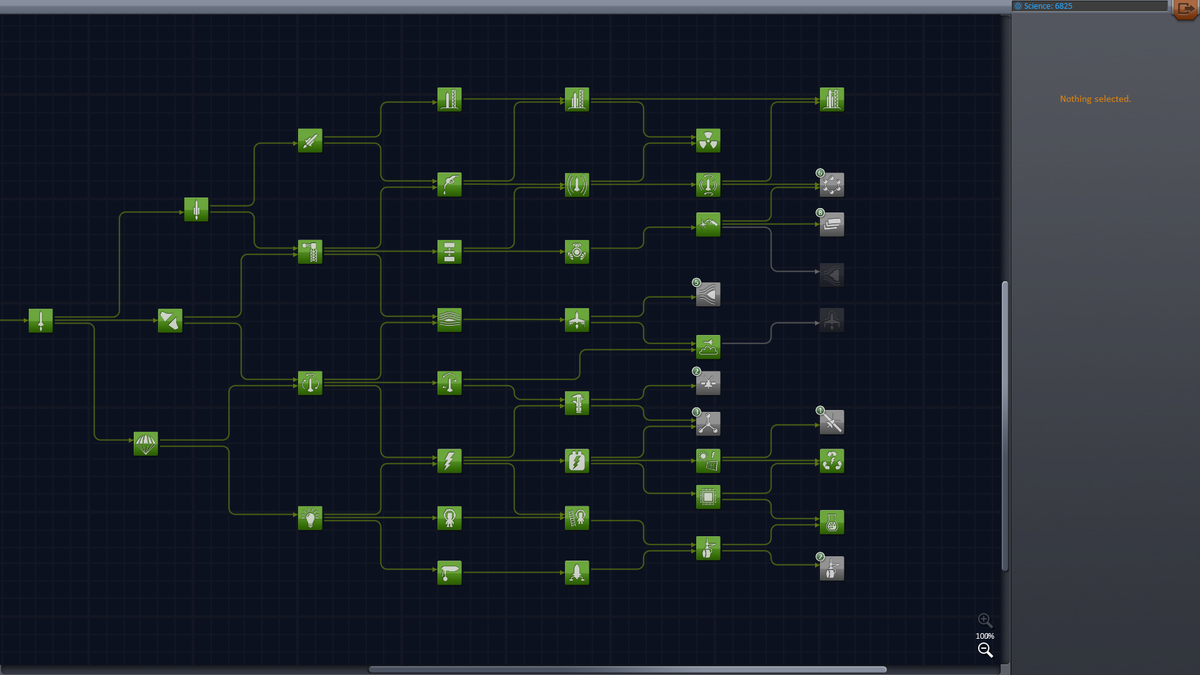Click the satellite dish tech node
1200x675 pixels.
[170, 320]
